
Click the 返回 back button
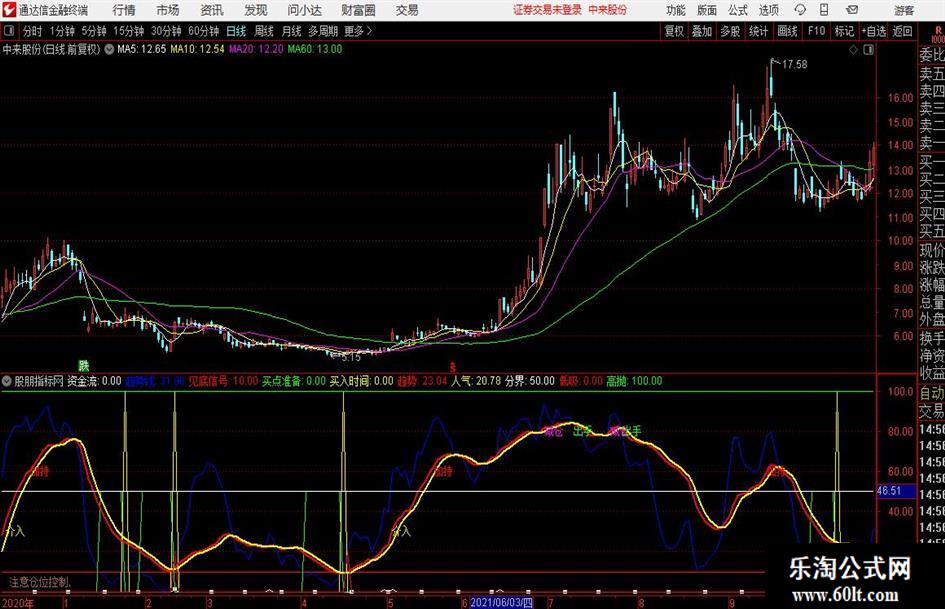(902, 31)
